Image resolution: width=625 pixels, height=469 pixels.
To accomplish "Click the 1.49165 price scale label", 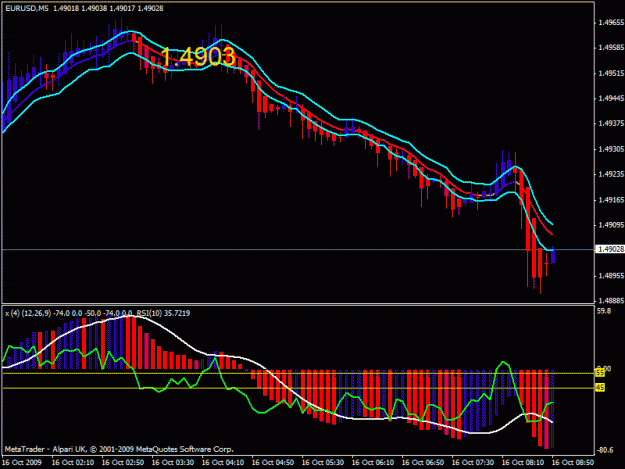I will pos(611,200).
